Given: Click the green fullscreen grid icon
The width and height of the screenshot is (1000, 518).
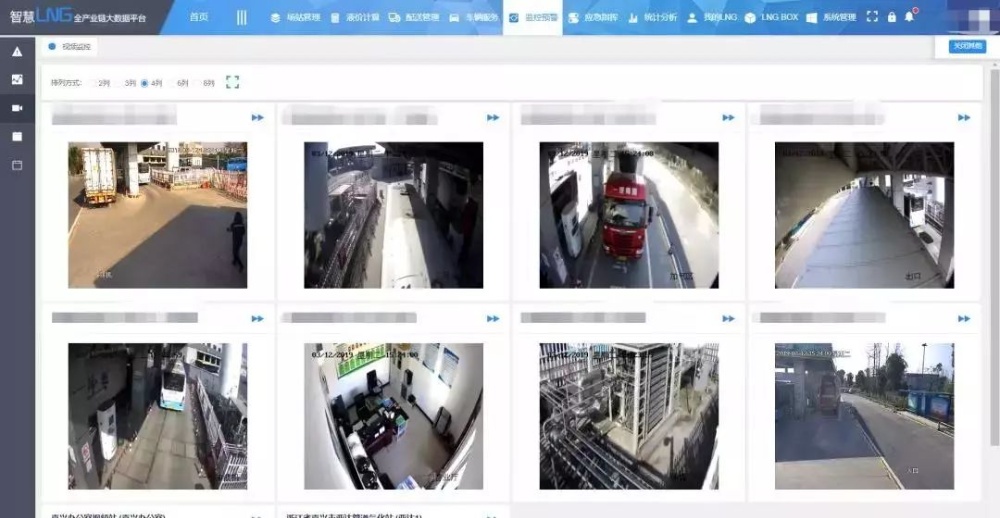Looking at the screenshot, I should pyautogui.click(x=233, y=82).
